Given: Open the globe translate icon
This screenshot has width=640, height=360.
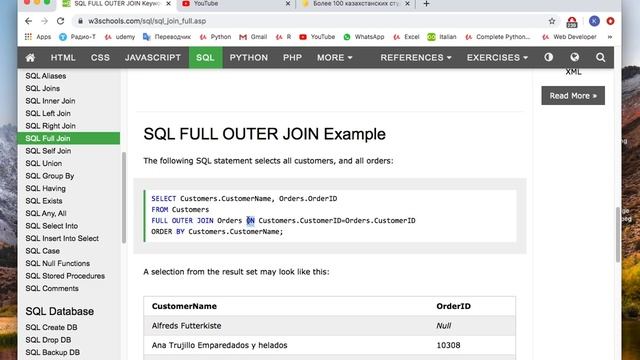Looking at the screenshot, I should tap(575, 57).
